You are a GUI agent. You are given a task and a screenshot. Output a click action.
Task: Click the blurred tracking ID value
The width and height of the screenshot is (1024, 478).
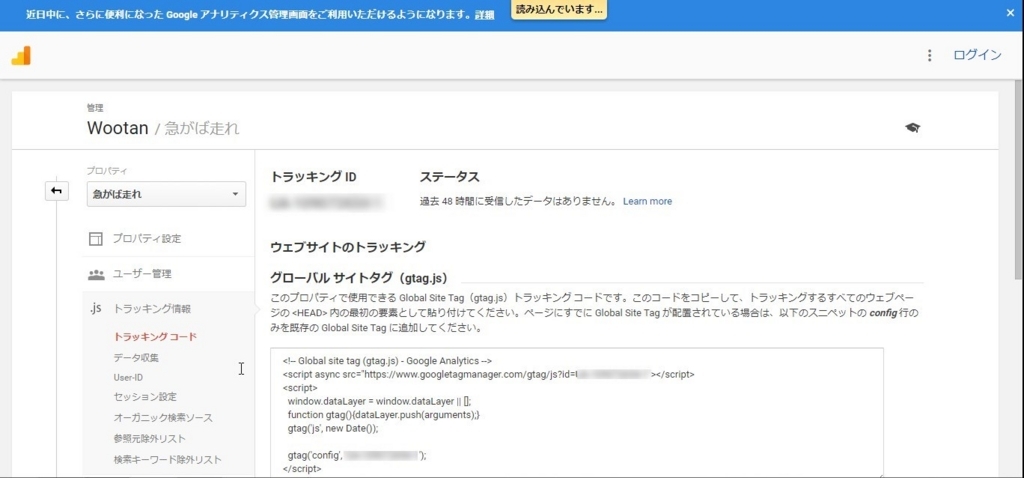[327, 202]
